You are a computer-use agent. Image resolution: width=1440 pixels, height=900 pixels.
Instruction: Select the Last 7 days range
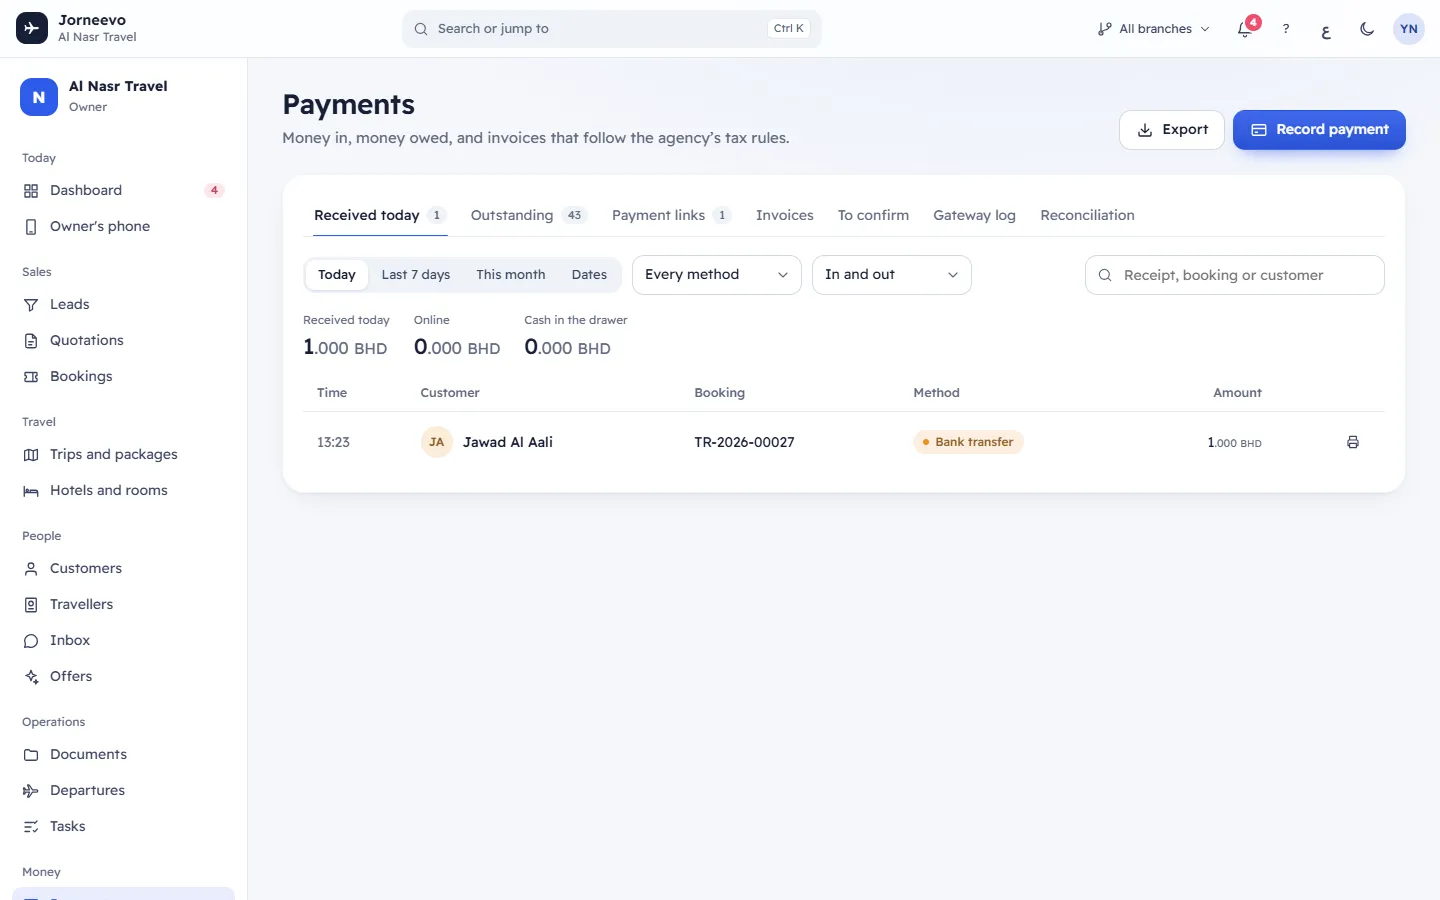coord(416,275)
